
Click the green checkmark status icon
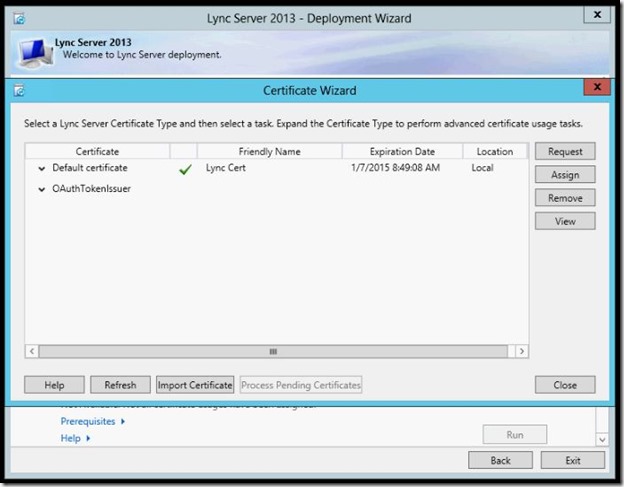(185, 169)
